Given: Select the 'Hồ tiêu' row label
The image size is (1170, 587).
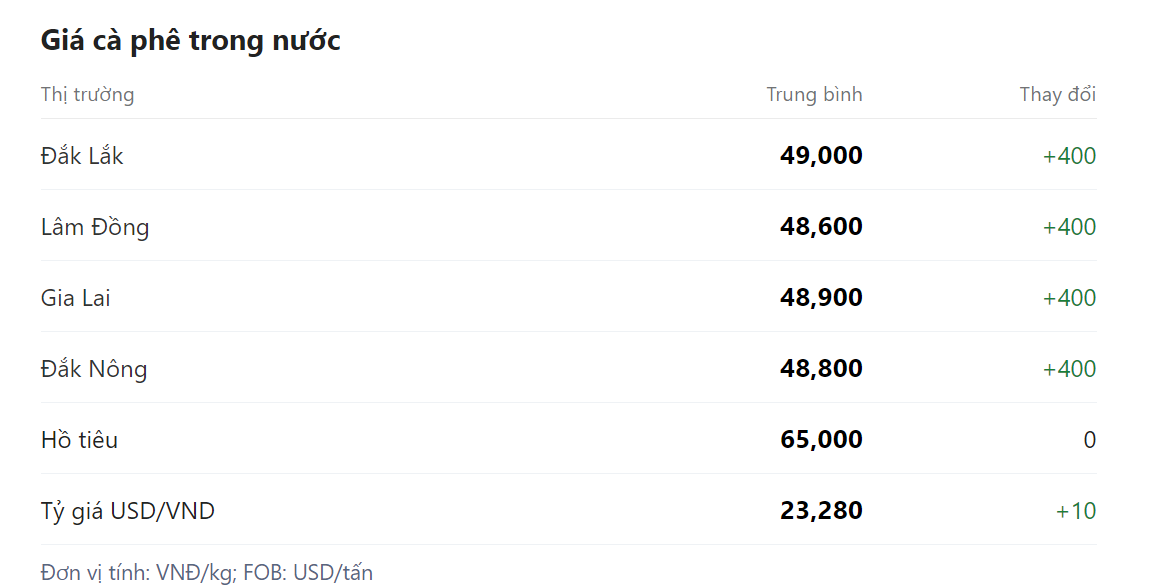Looking at the screenshot, I should (x=79, y=440).
